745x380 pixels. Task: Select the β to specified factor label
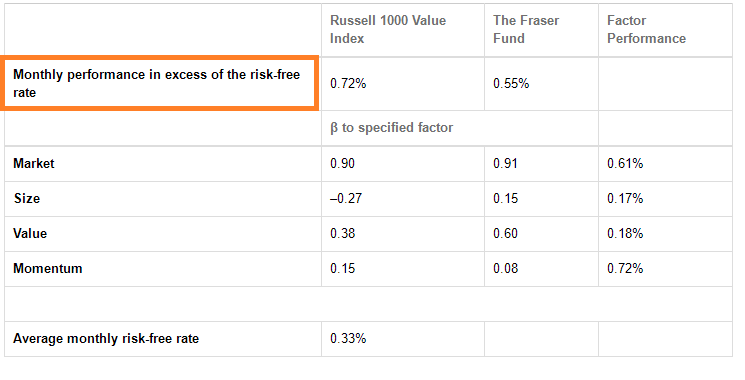[x=392, y=128]
